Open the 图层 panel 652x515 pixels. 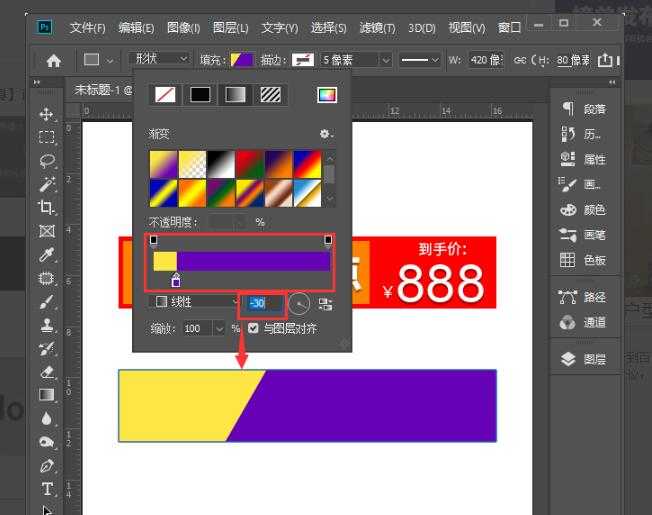(583, 359)
